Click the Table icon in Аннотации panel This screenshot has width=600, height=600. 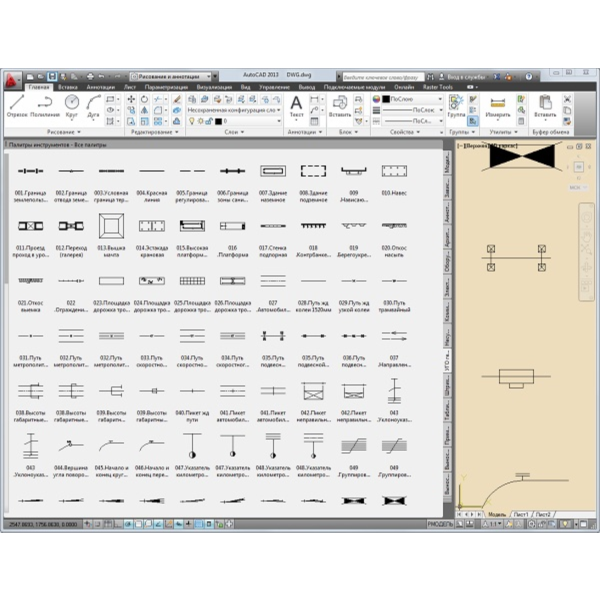(314, 121)
